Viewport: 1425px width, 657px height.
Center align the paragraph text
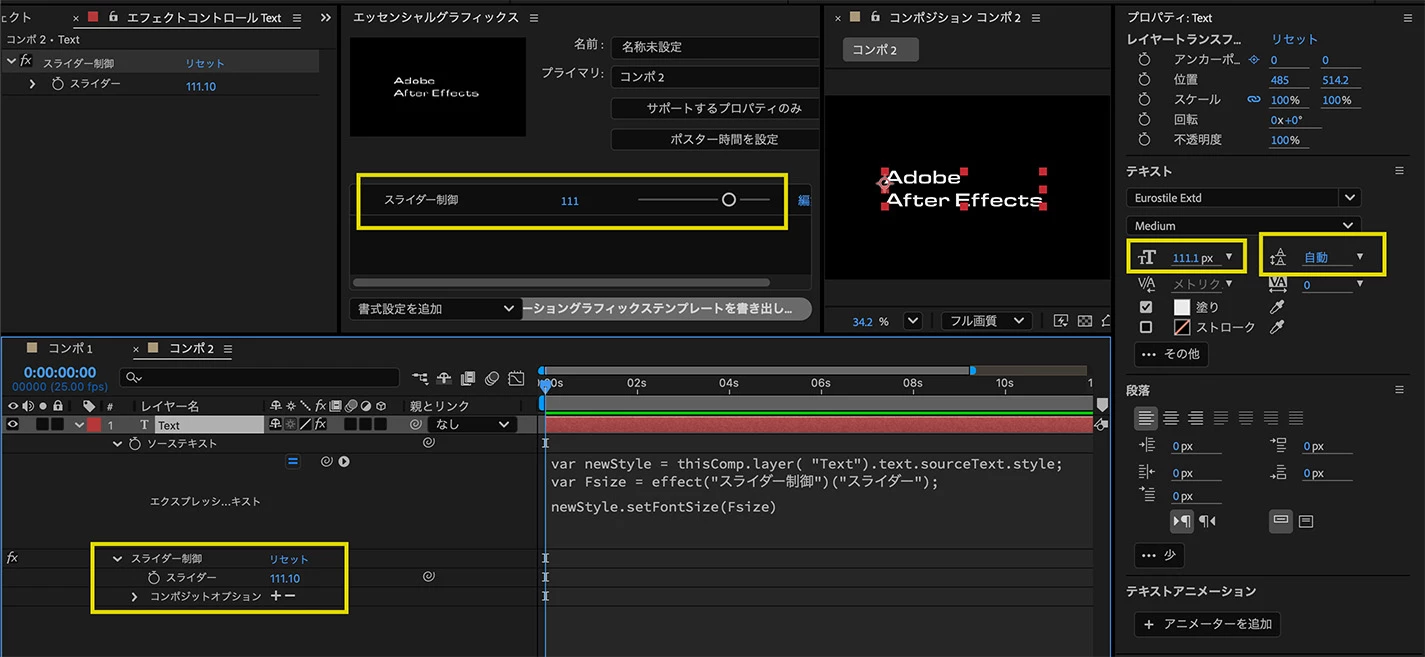(1171, 418)
